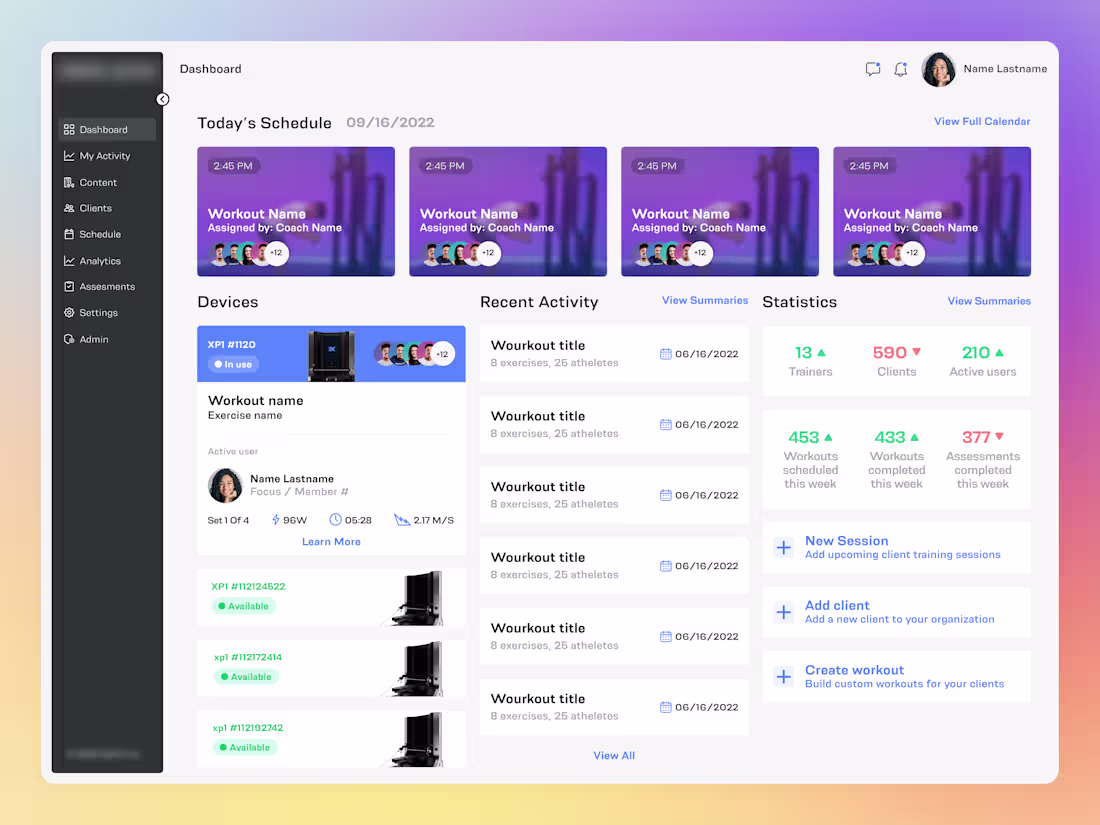Open View Full Calendar

pos(982,120)
